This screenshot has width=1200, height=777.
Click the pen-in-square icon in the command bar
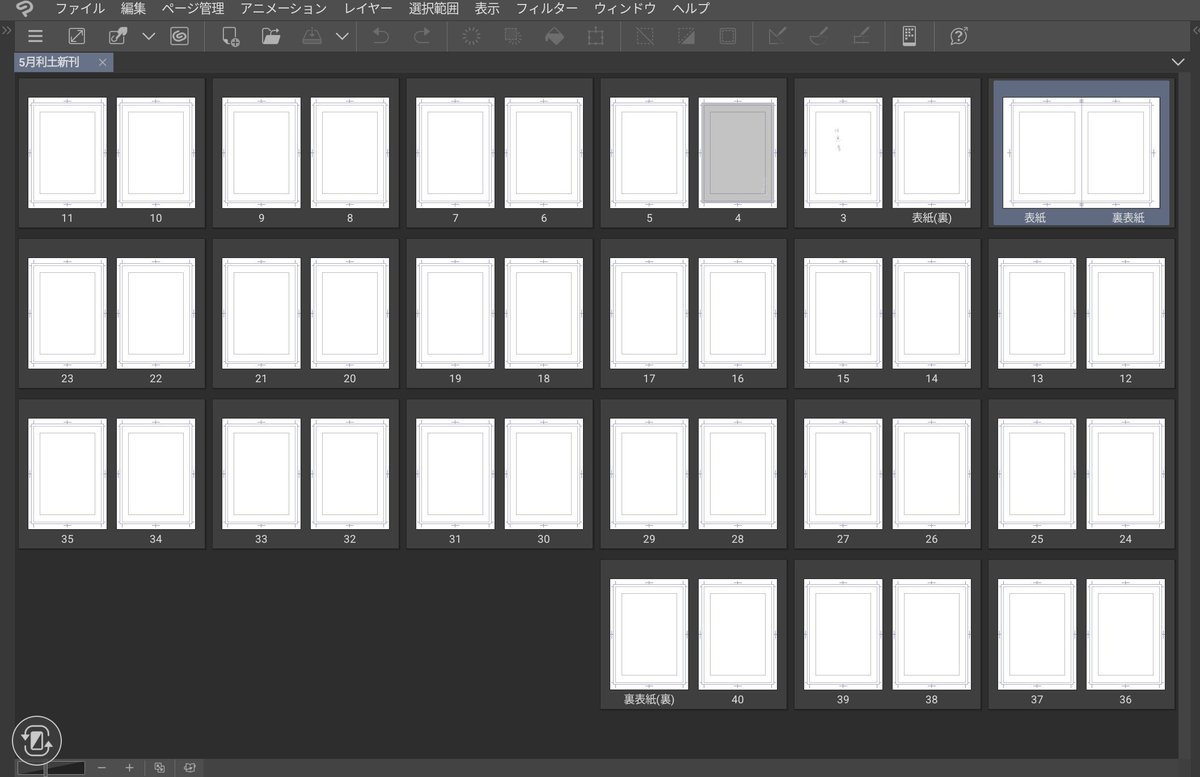point(118,36)
